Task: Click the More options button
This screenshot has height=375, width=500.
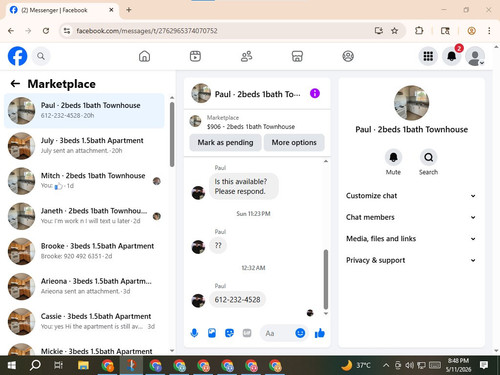Action: (x=294, y=143)
